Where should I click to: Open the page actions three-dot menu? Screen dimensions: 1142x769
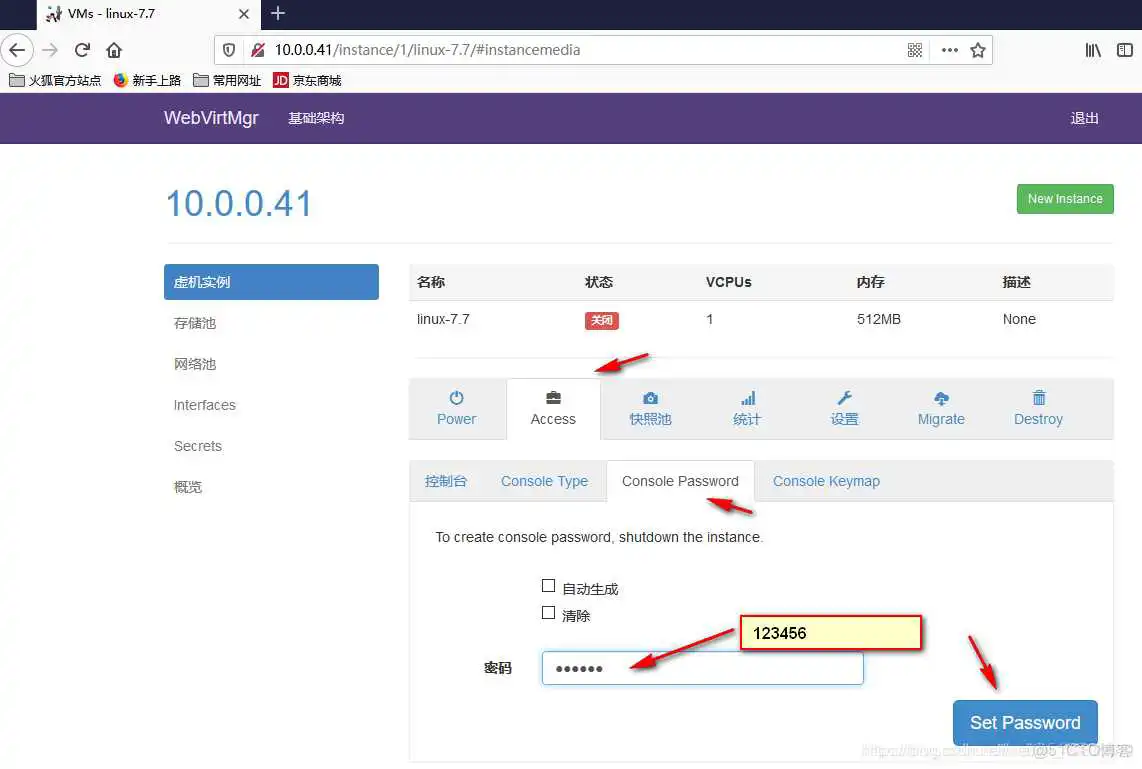(949, 50)
